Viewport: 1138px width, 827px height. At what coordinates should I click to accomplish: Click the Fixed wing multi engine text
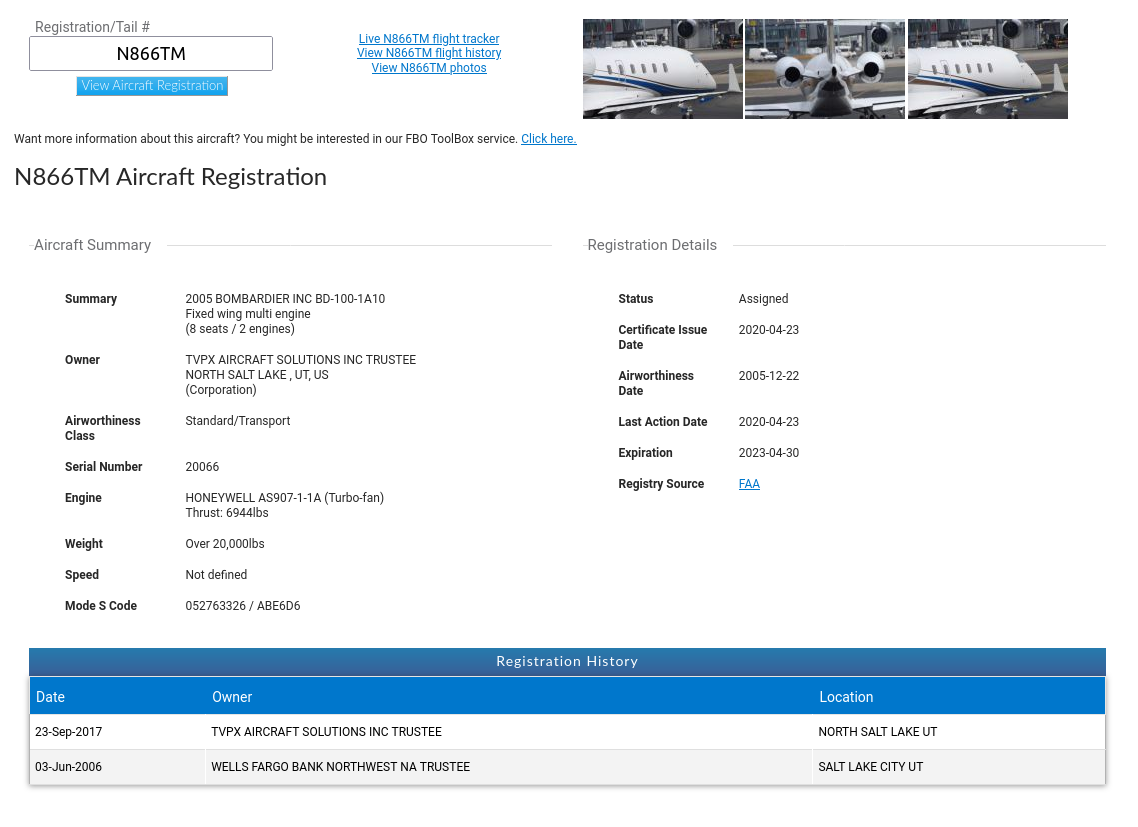[x=248, y=314]
